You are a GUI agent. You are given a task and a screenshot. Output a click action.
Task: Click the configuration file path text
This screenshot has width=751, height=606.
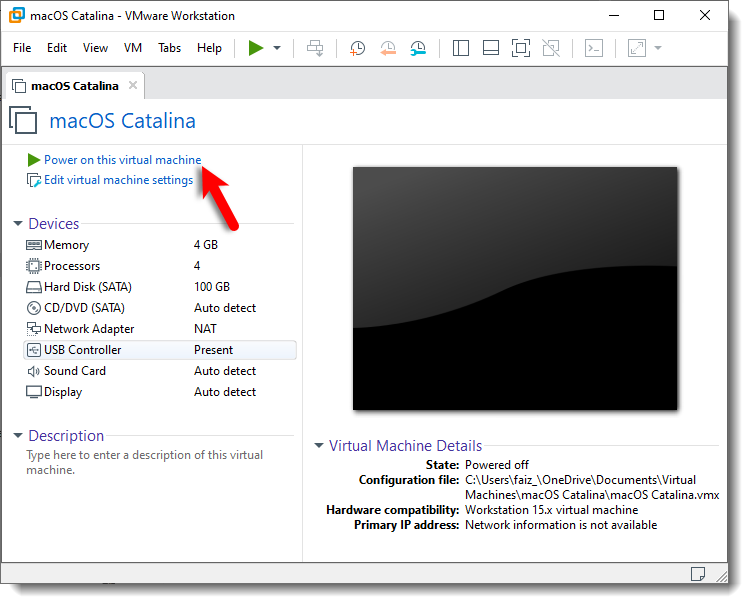592,487
